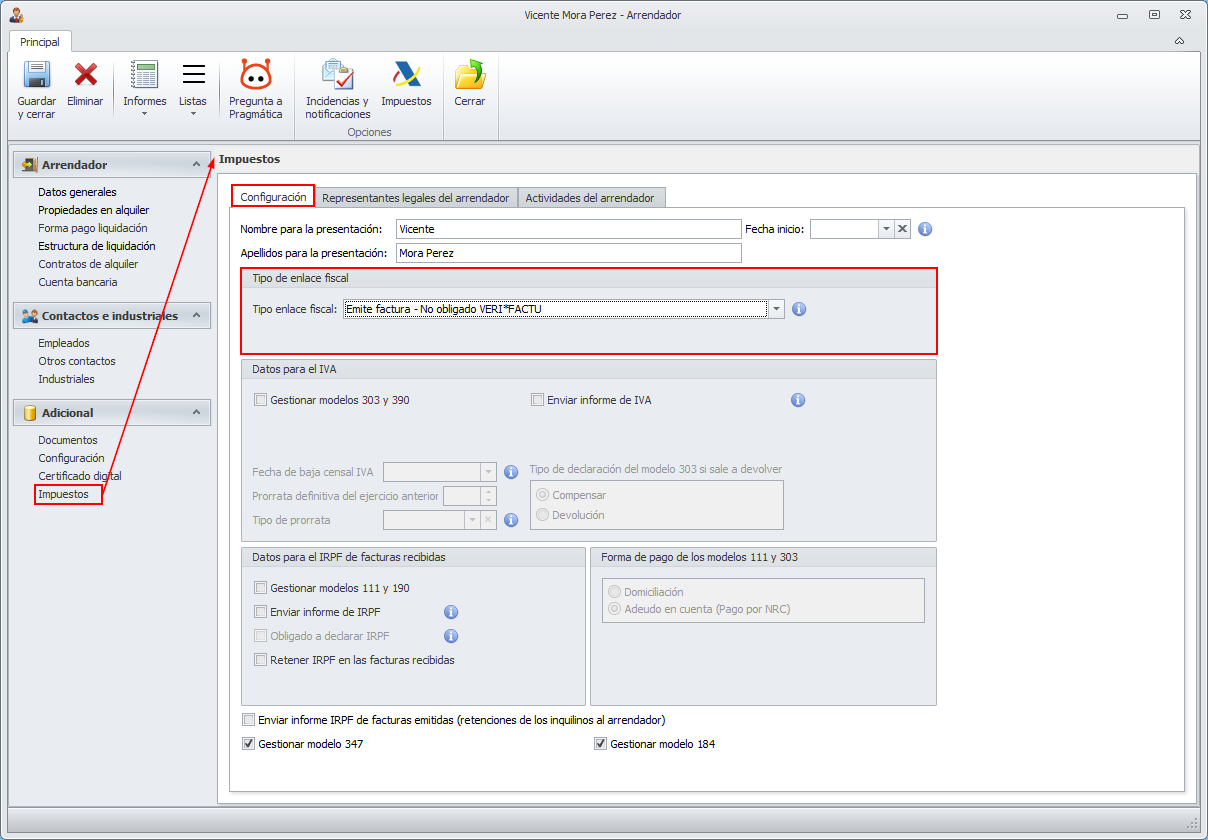Uncheck Gestionar modelo 184

pos(601,744)
